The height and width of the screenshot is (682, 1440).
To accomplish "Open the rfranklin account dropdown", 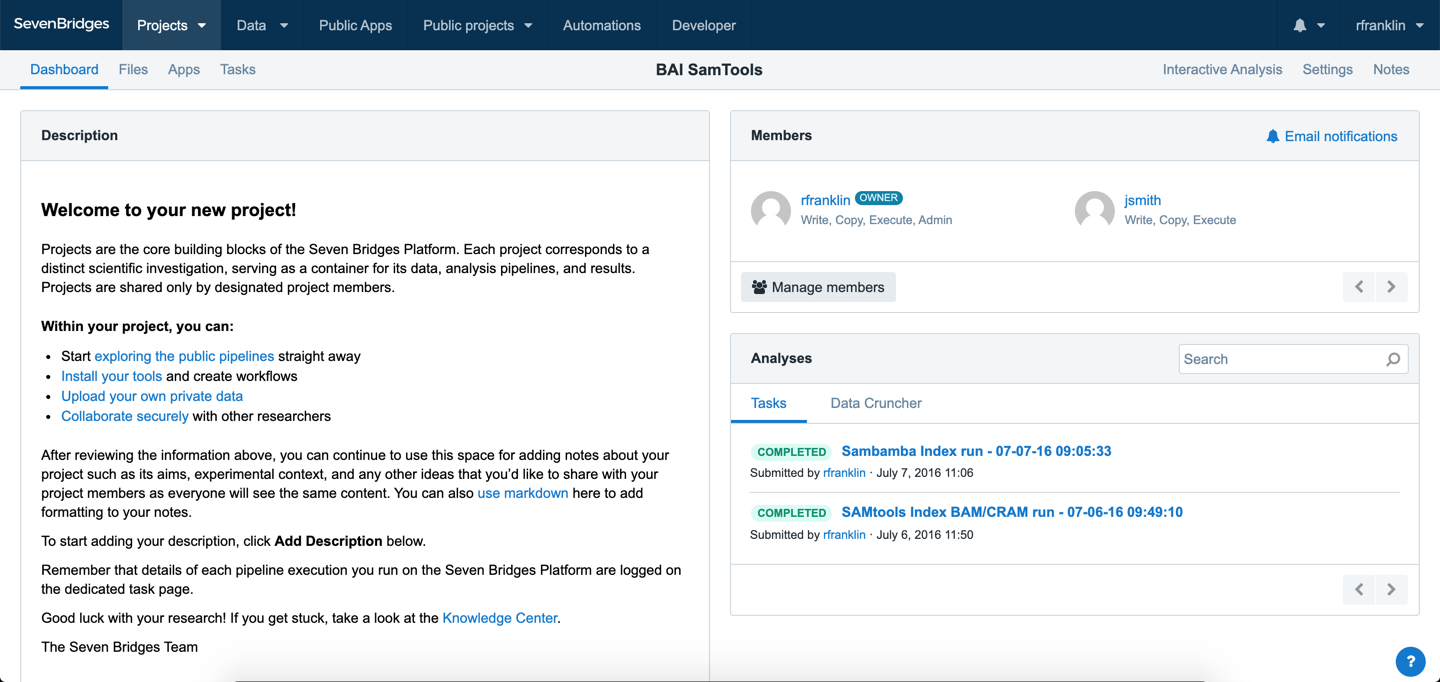I will [x=1389, y=25].
